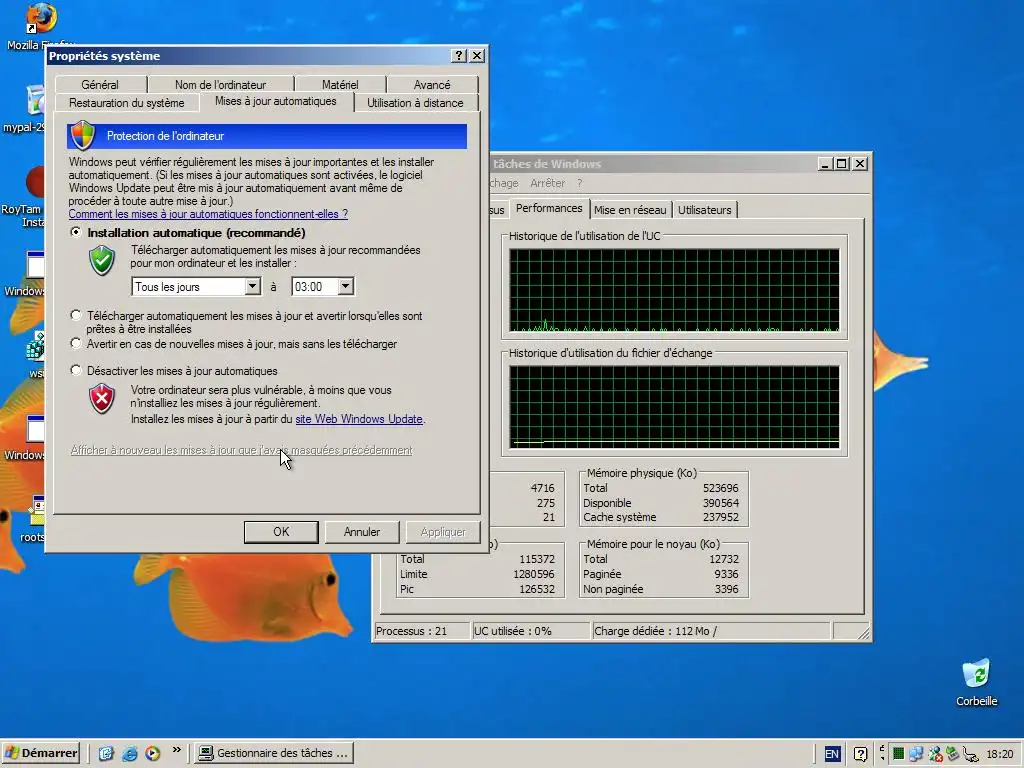Click UC utilisée : 0% status entry

[x=531, y=631]
